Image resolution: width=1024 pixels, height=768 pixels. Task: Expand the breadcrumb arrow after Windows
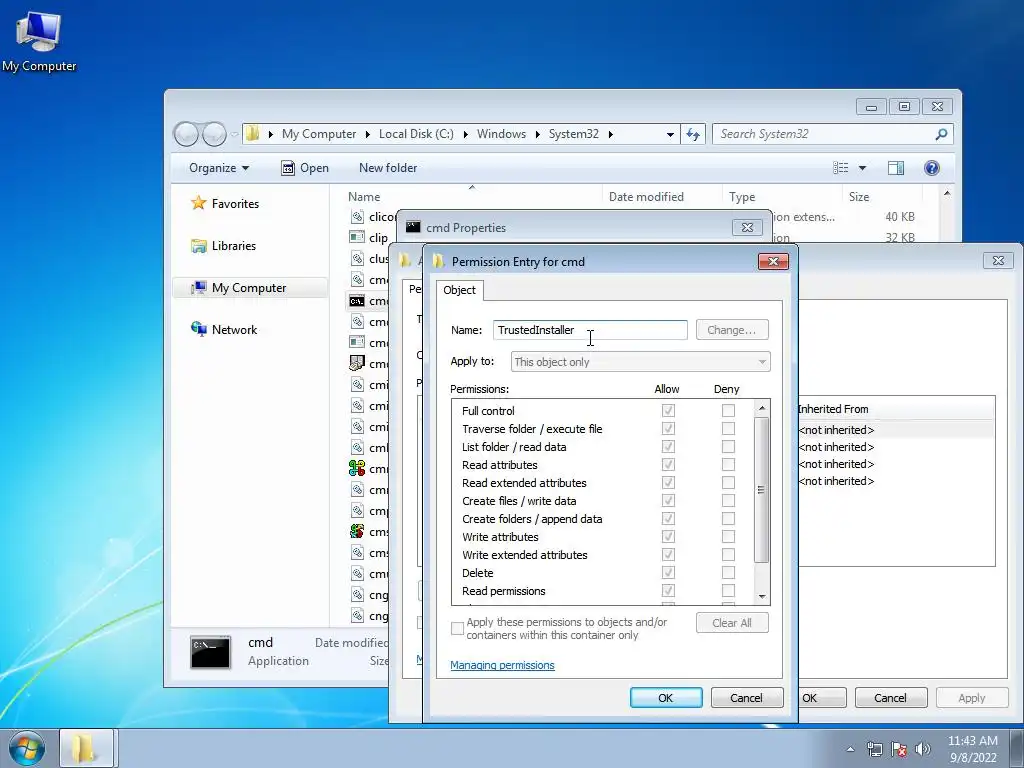537,135
